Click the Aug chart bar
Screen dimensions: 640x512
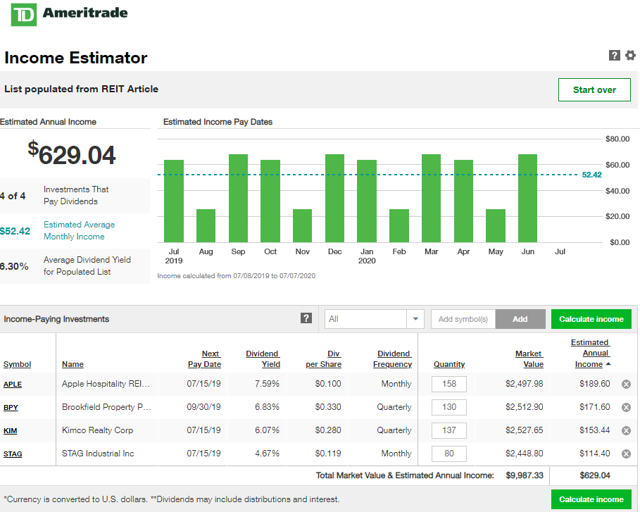click(206, 226)
